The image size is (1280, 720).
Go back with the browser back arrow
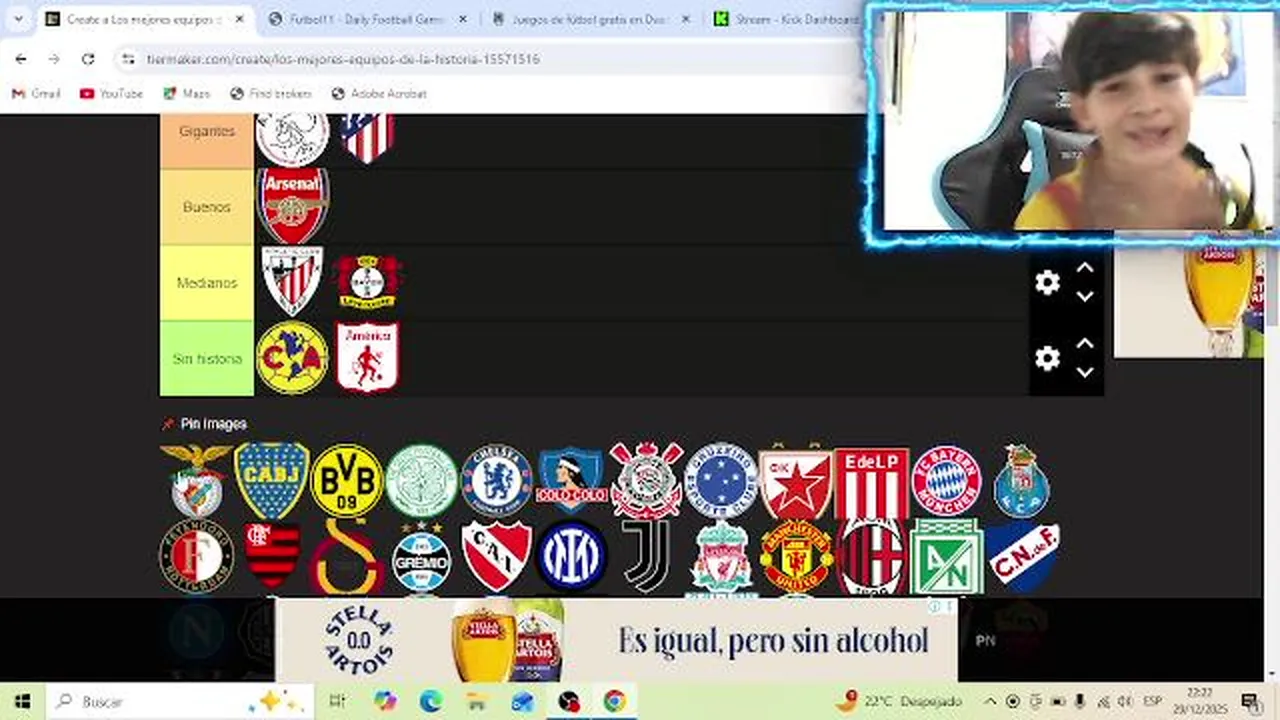(x=21, y=59)
